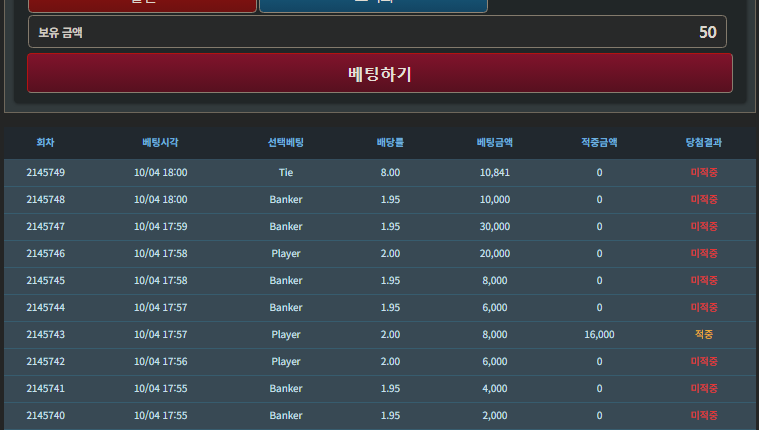Screen dimensions: 759x430
Task: Click Banker in row 2145740
Action: pyautogui.click(x=286, y=415)
